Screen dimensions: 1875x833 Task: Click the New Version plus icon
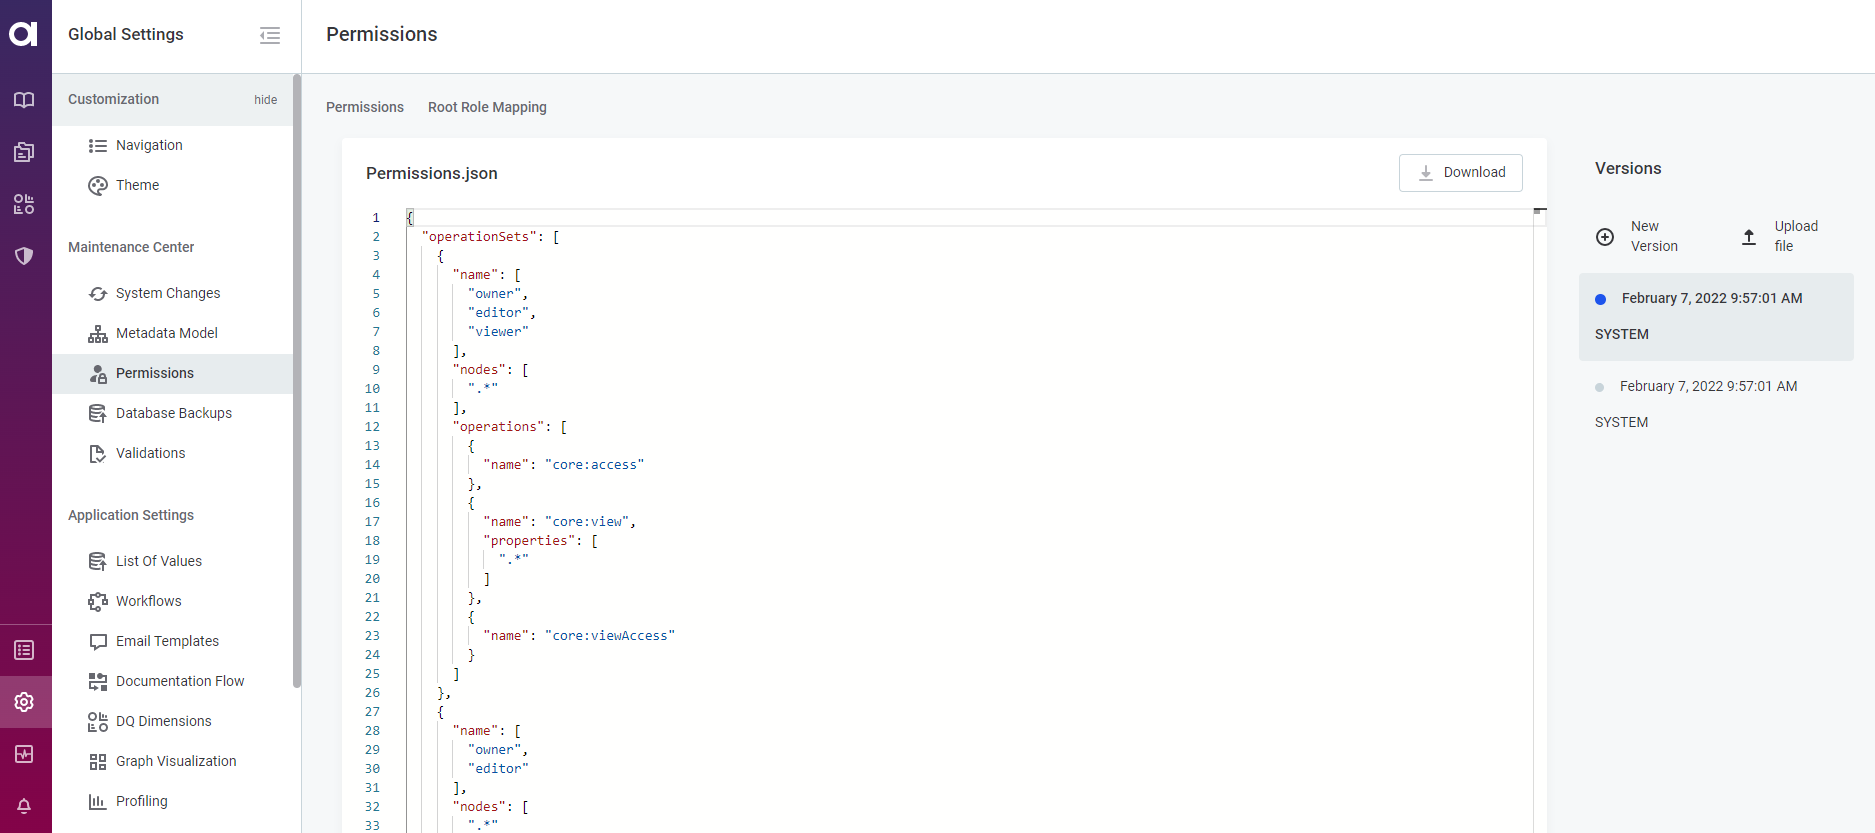[x=1605, y=237]
